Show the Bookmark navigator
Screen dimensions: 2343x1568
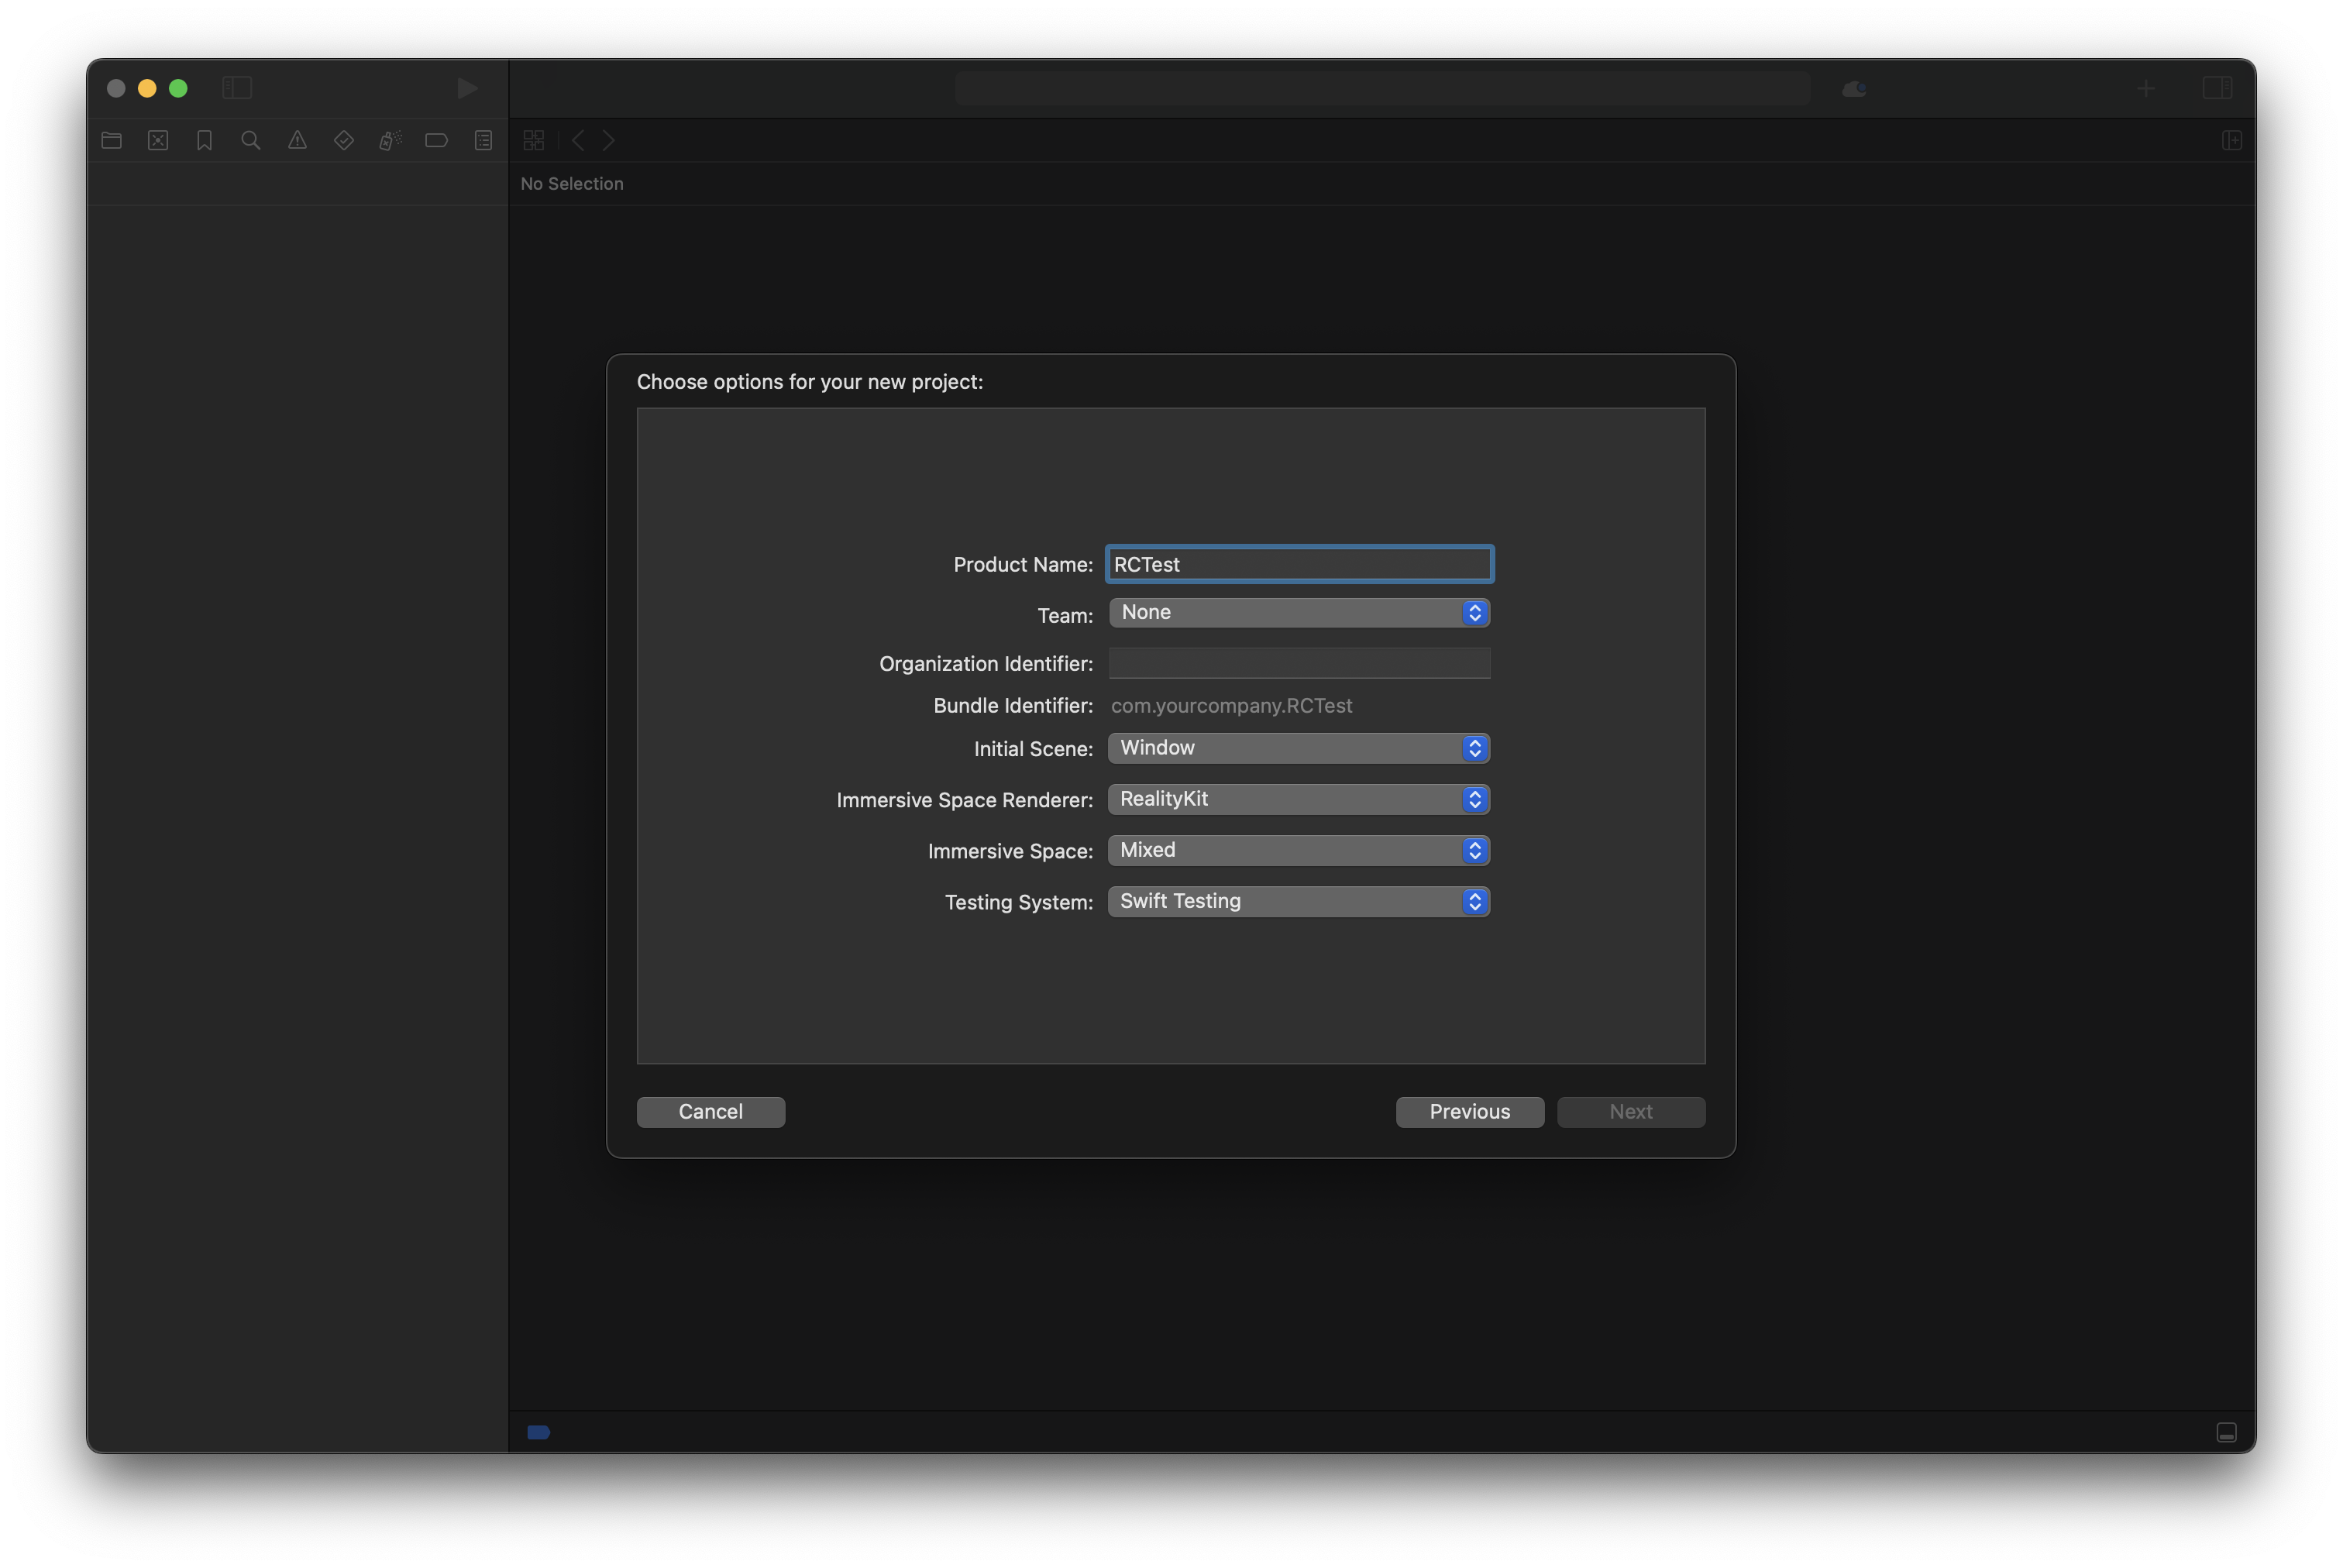(x=204, y=141)
